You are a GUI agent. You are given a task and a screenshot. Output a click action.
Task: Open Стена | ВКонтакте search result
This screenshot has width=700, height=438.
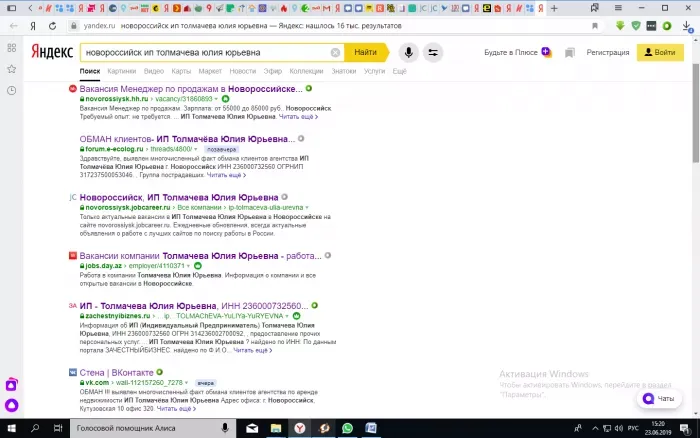(x=116, y=372)
